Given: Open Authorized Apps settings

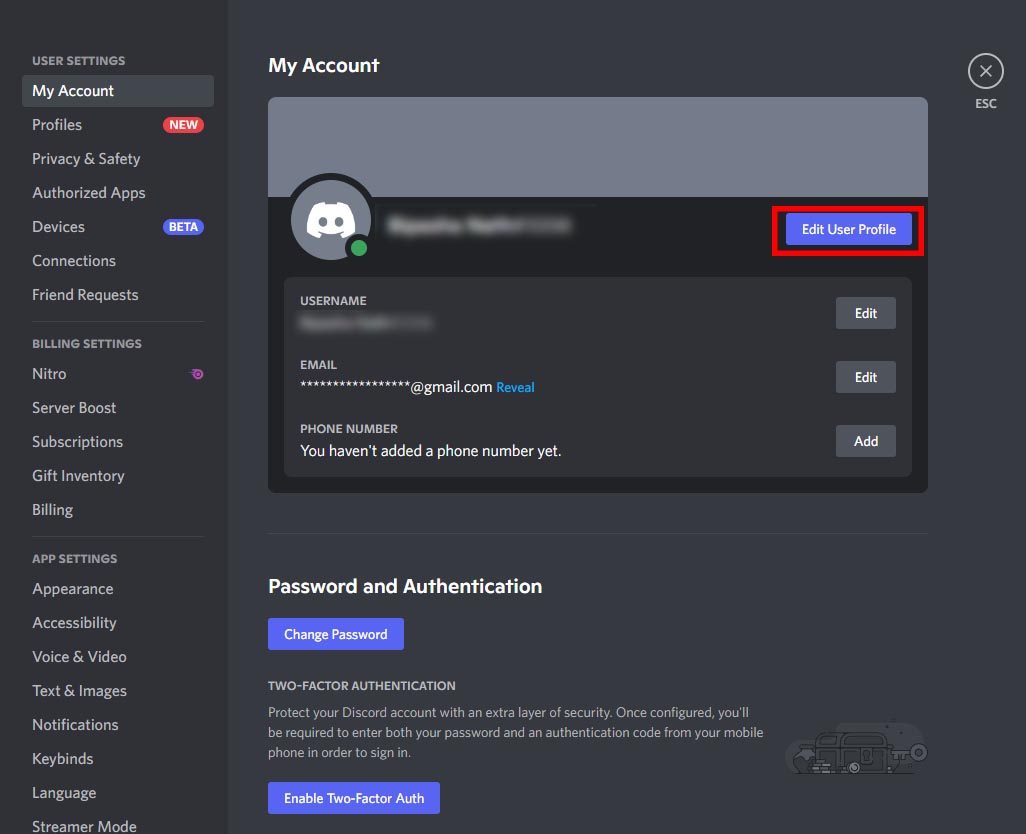Looking at the screenshot, I should [x=89, y=192].
